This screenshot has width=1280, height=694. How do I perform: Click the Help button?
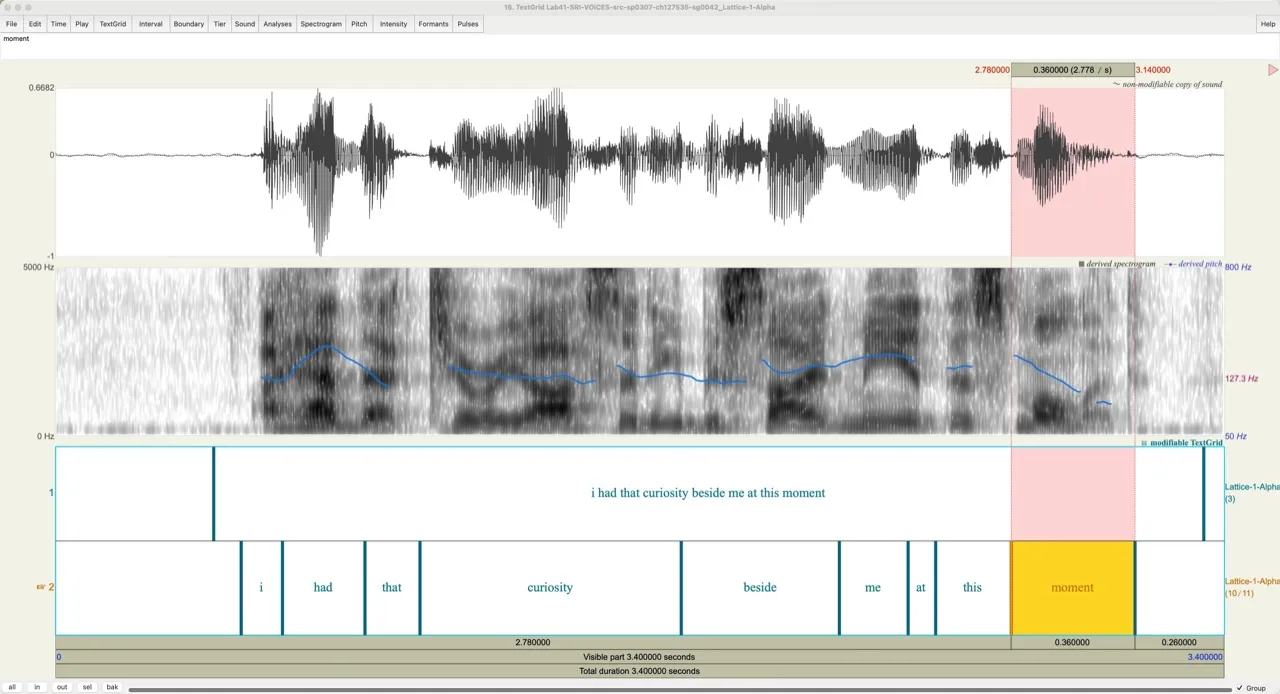tap(1268, 24)
